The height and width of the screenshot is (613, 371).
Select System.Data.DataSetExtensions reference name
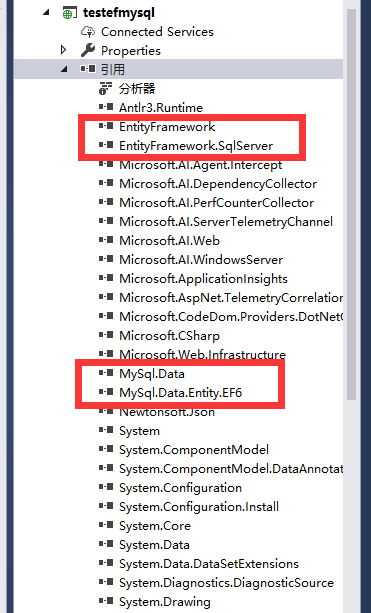[208, 564]
